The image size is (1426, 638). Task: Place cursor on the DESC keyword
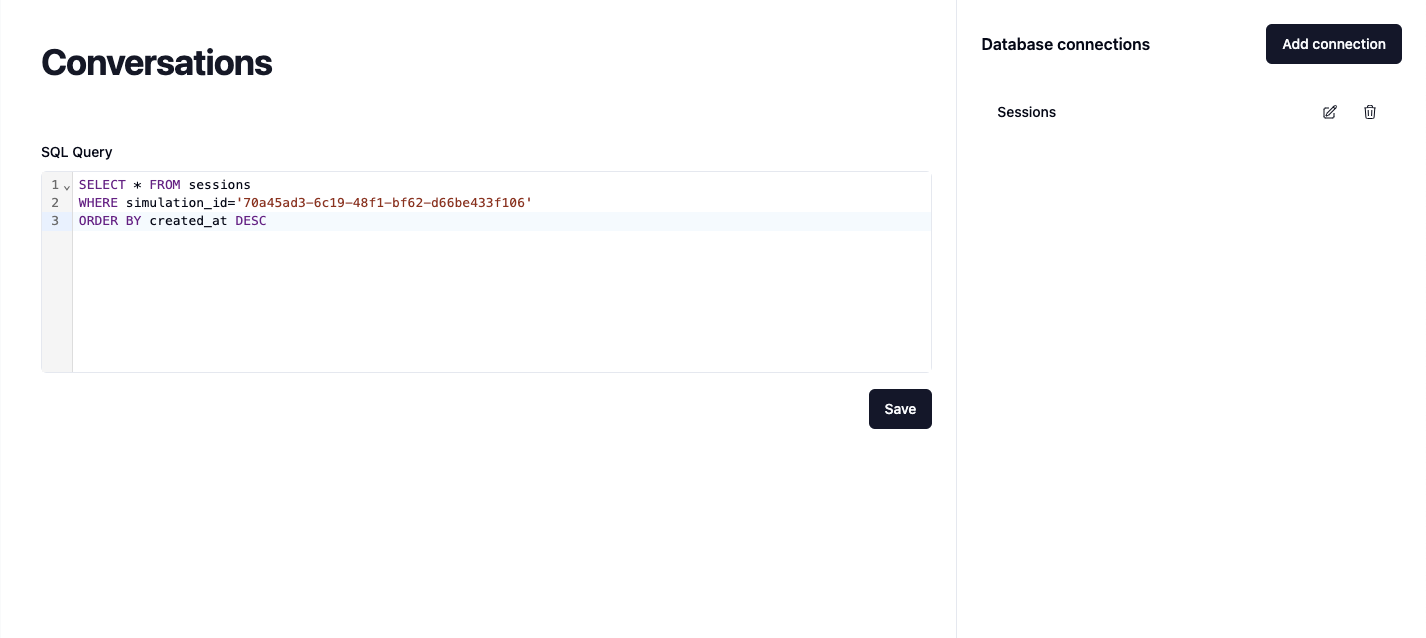pyautogui.click(x=251, y=221)
